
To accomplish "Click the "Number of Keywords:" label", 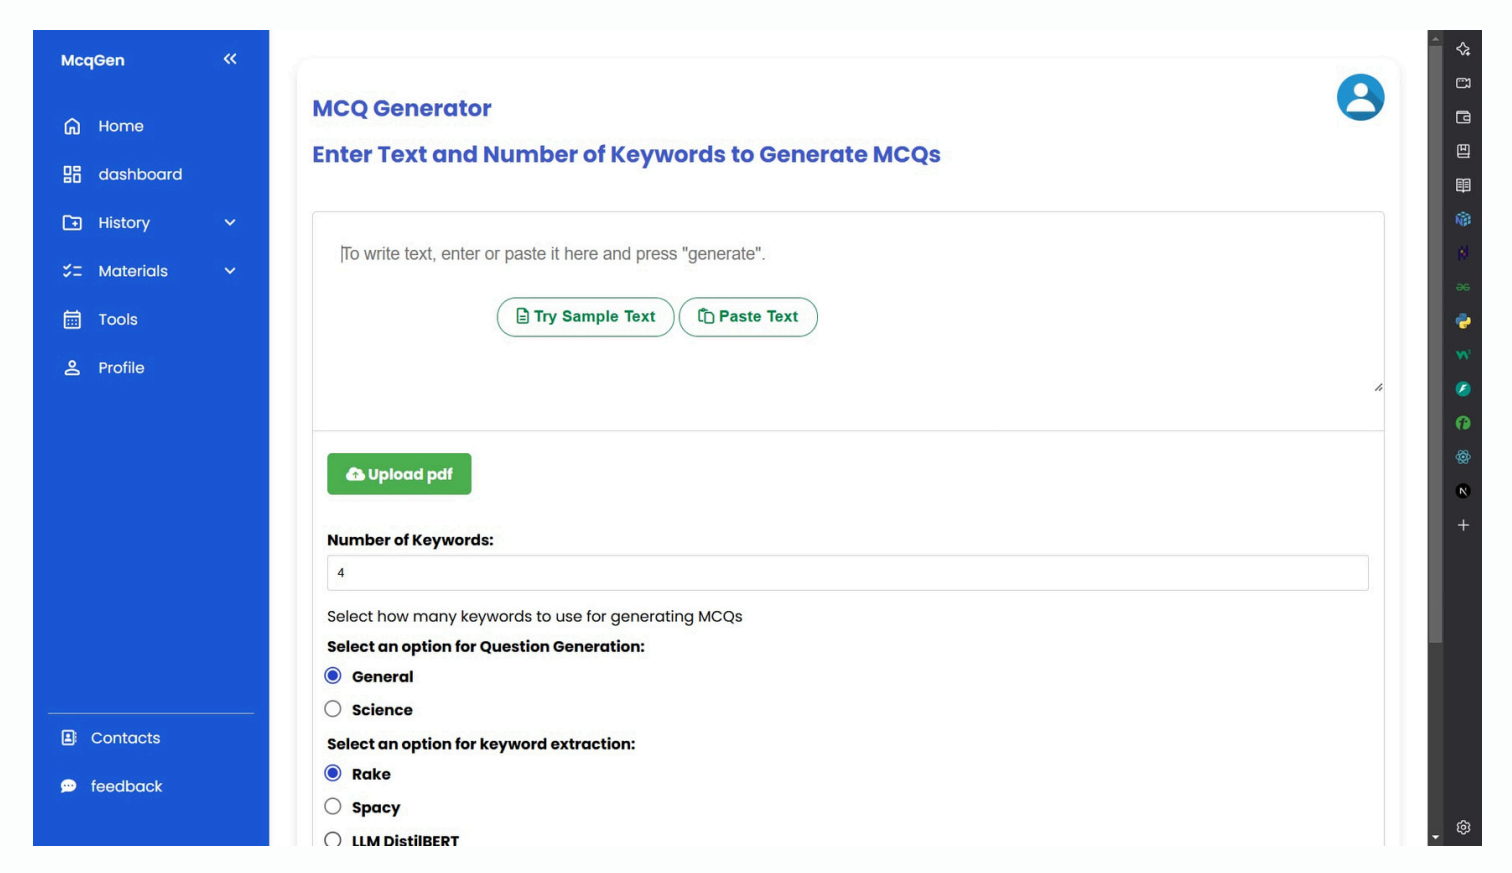I will (410, 540).
